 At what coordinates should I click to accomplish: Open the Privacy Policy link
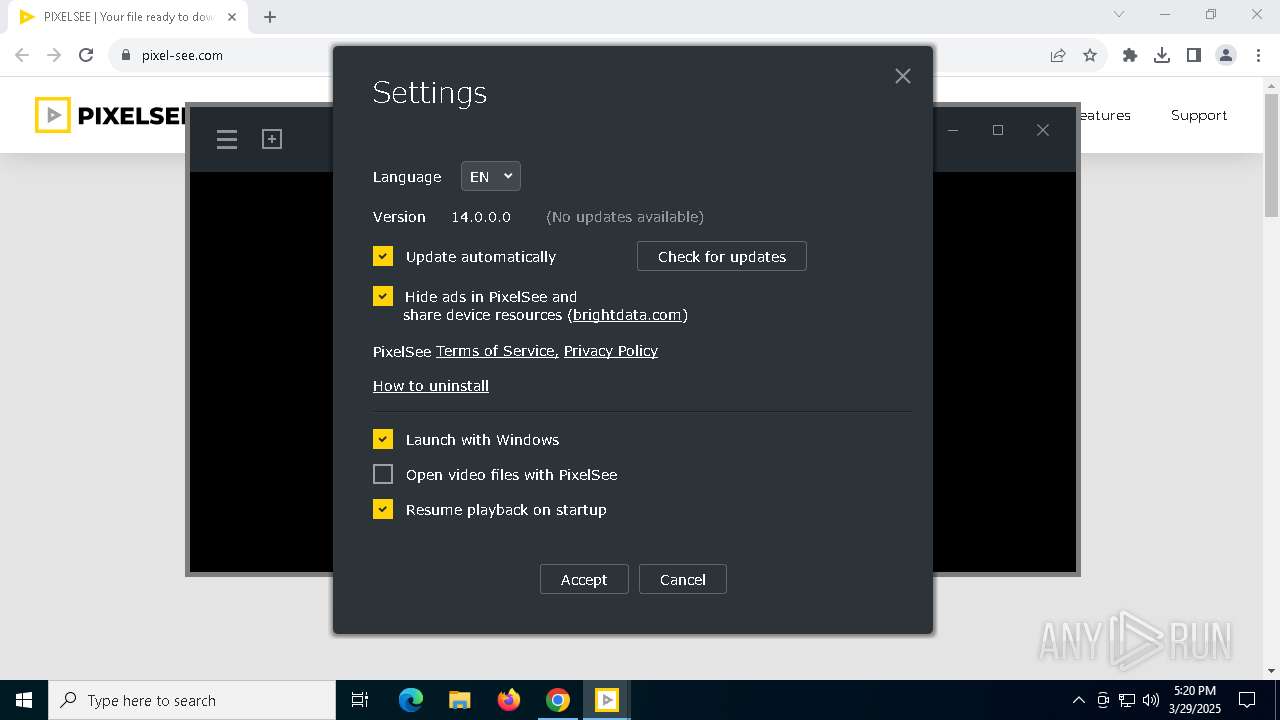pyautogui.click(x=611, y=351)
